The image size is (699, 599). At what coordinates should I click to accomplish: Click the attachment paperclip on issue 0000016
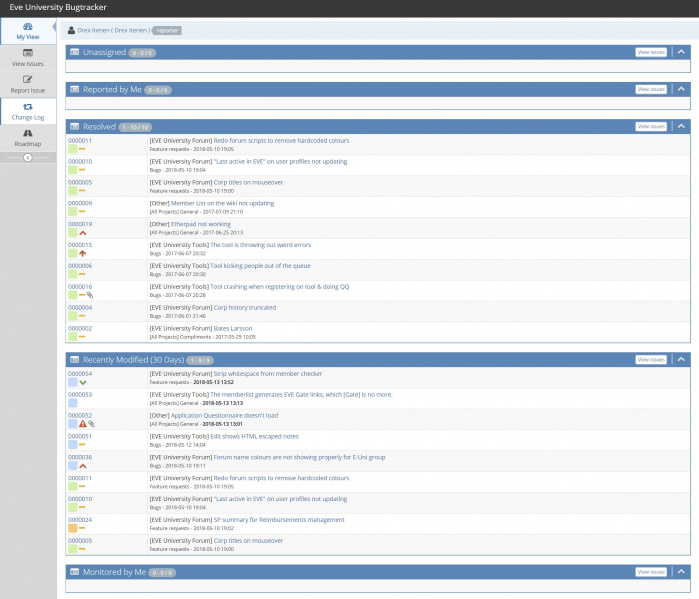click(x=91, y=295)
